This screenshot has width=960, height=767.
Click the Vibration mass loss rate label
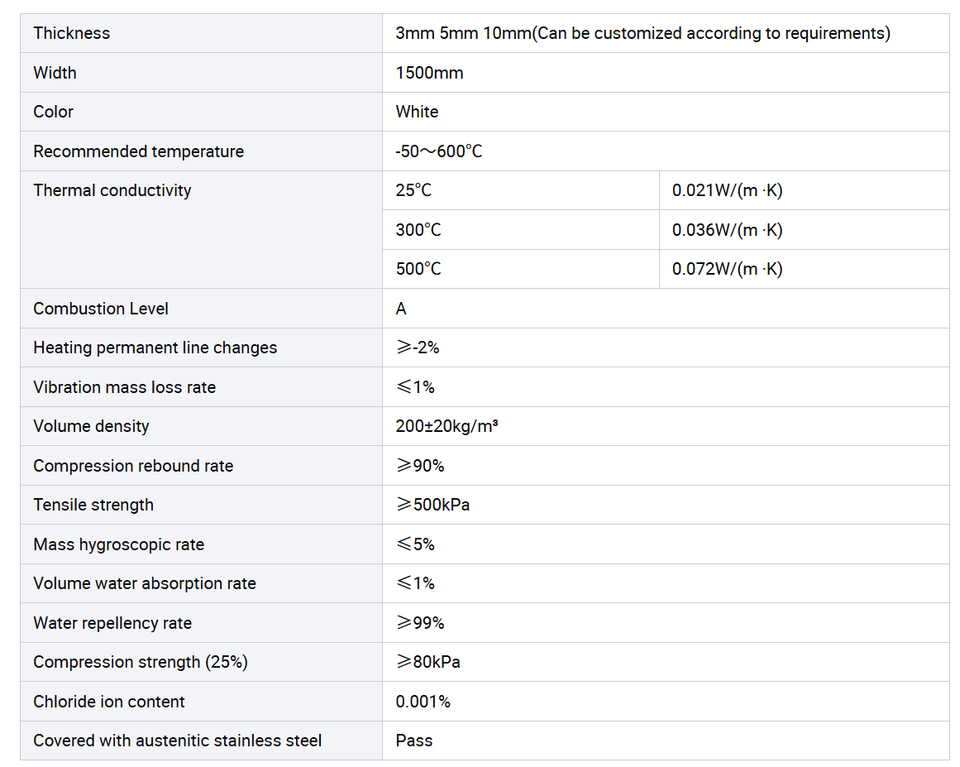[124, 387]
